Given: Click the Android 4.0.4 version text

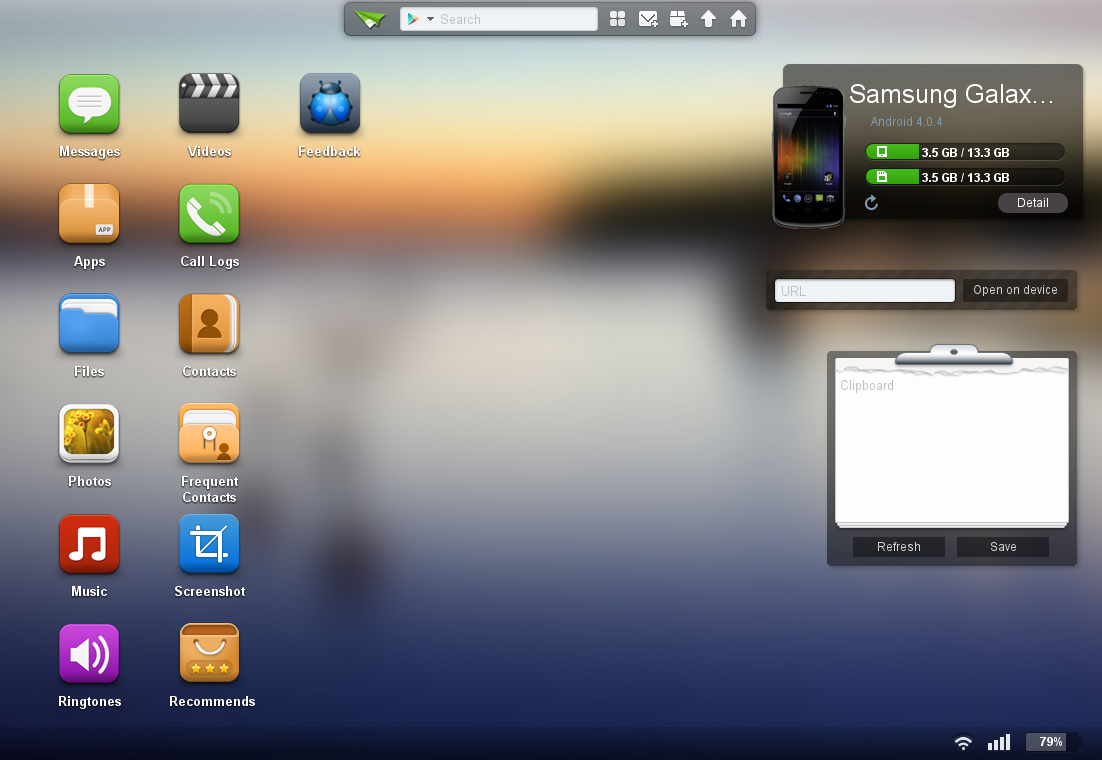Looking at the screenshot, I should [x=906, y=122].
